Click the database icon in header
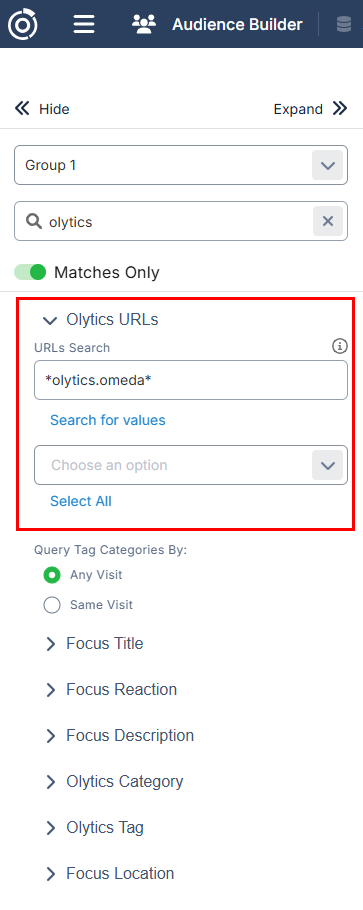The height and width of the screenshot is (910, 363). point(344,24)
